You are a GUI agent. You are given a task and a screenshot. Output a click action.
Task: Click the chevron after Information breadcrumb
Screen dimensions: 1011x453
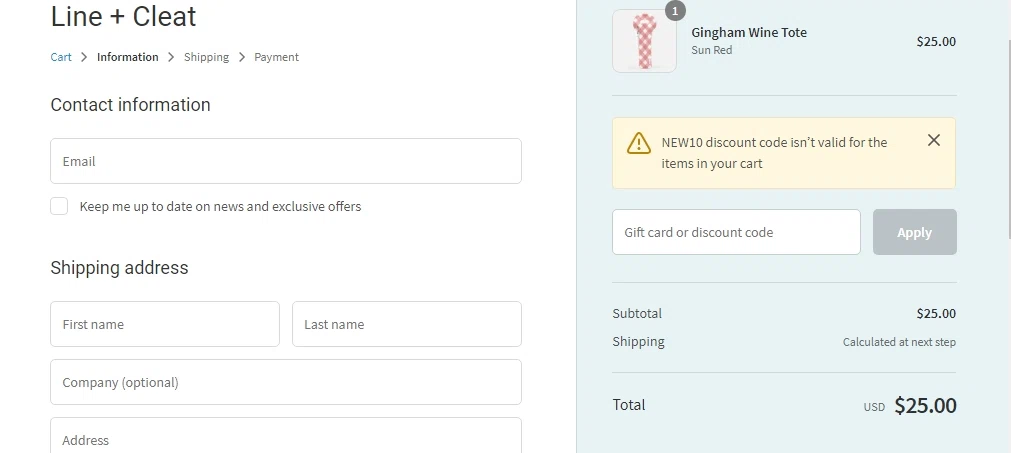click(171, 57)
